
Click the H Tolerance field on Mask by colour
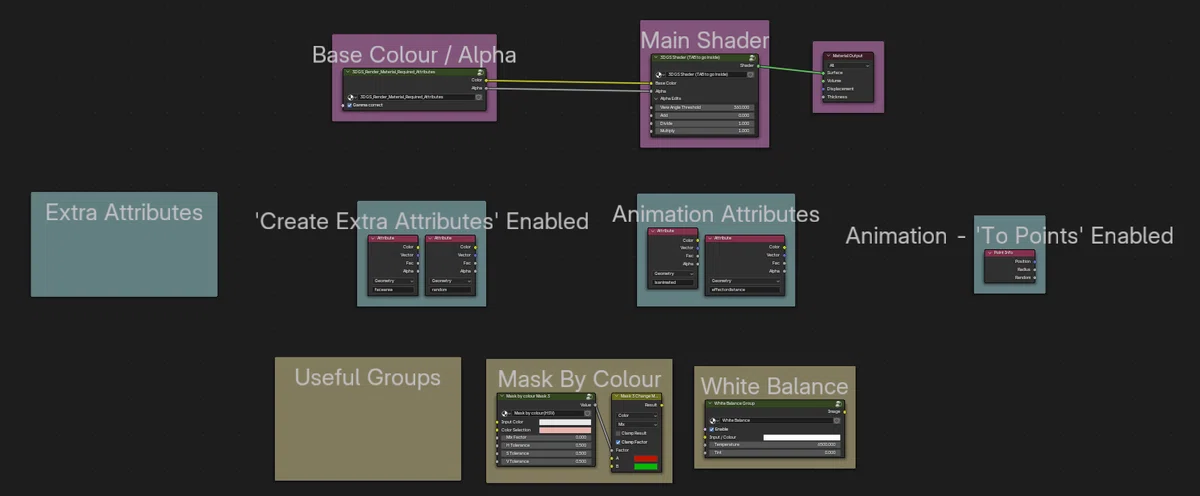tap(545, 445)
